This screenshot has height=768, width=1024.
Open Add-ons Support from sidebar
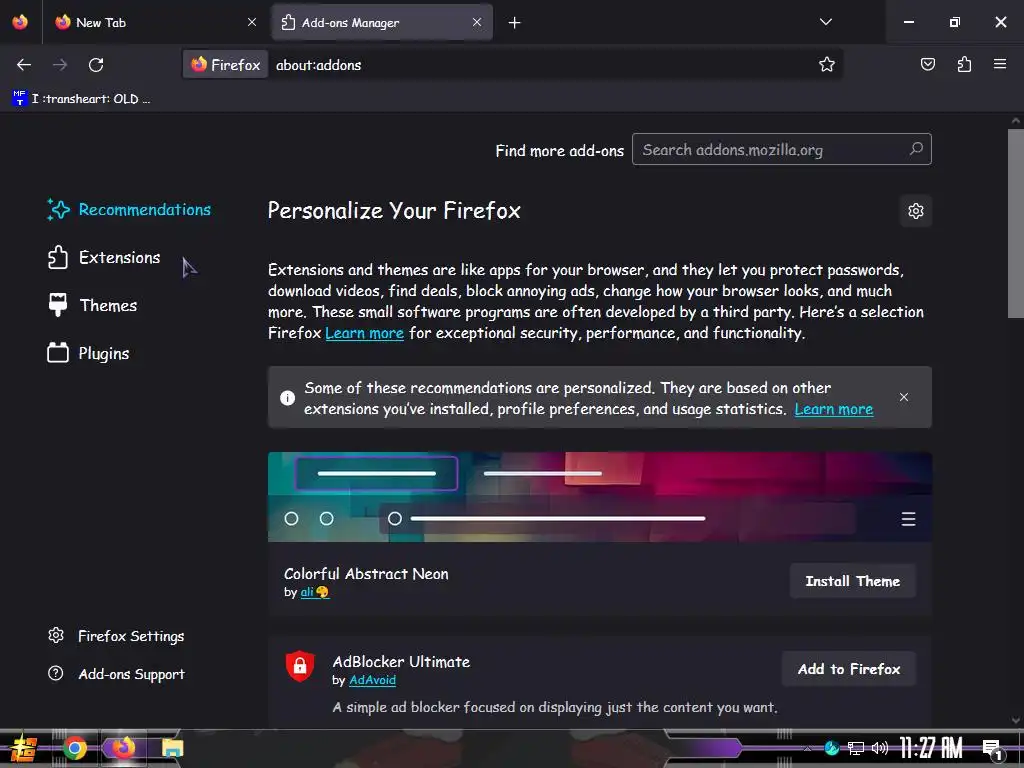click(116, 673)
